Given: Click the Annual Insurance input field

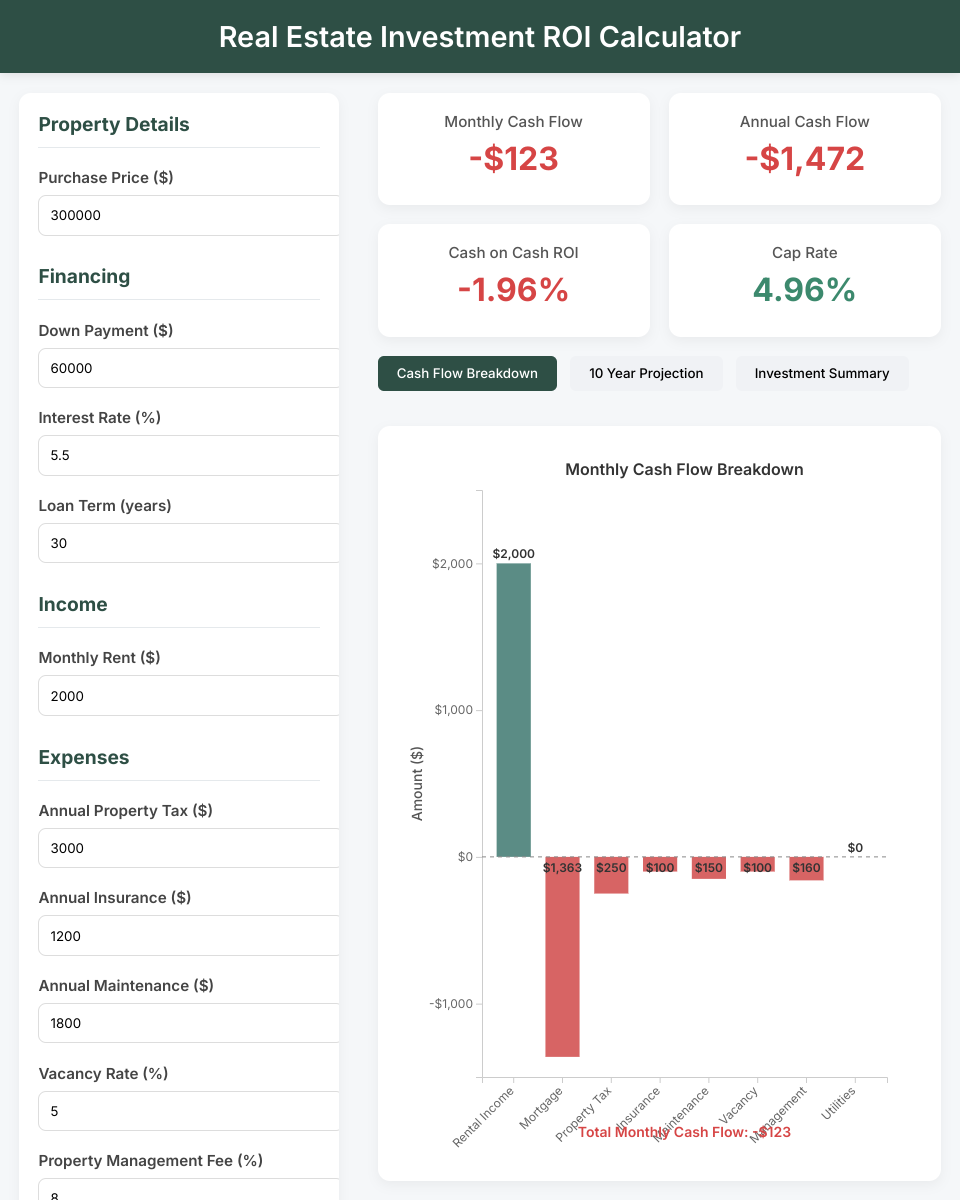Looking at the screenshot, I should [189, 936].
